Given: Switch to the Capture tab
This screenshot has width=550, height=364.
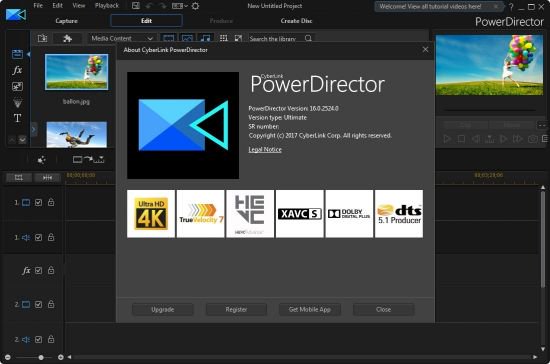Looking at the screenshot, I should [67, 21].
